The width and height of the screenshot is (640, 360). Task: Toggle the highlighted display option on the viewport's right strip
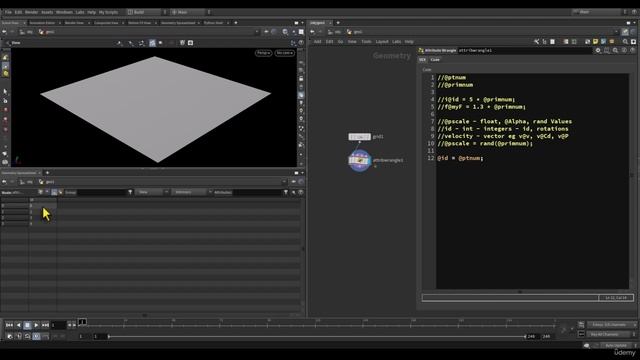301,95
